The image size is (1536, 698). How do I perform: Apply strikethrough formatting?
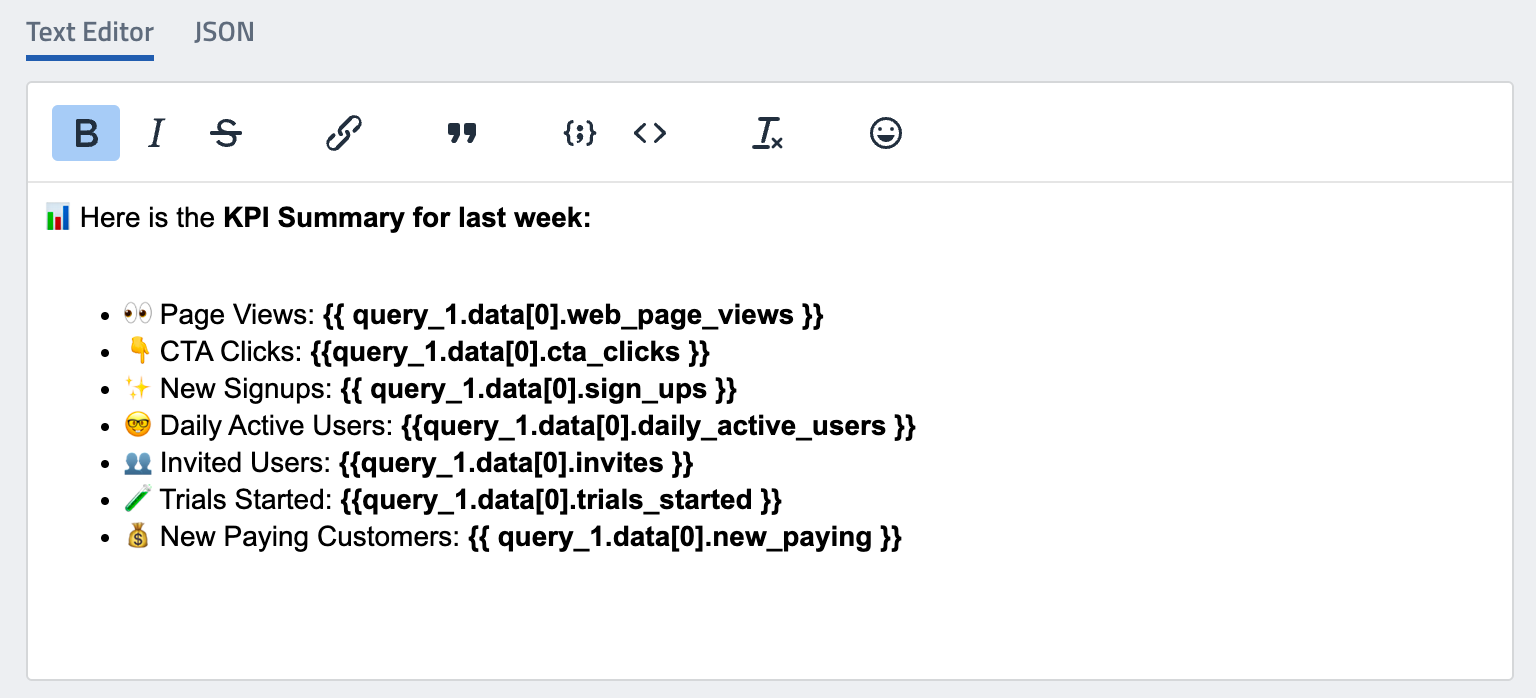226,133
